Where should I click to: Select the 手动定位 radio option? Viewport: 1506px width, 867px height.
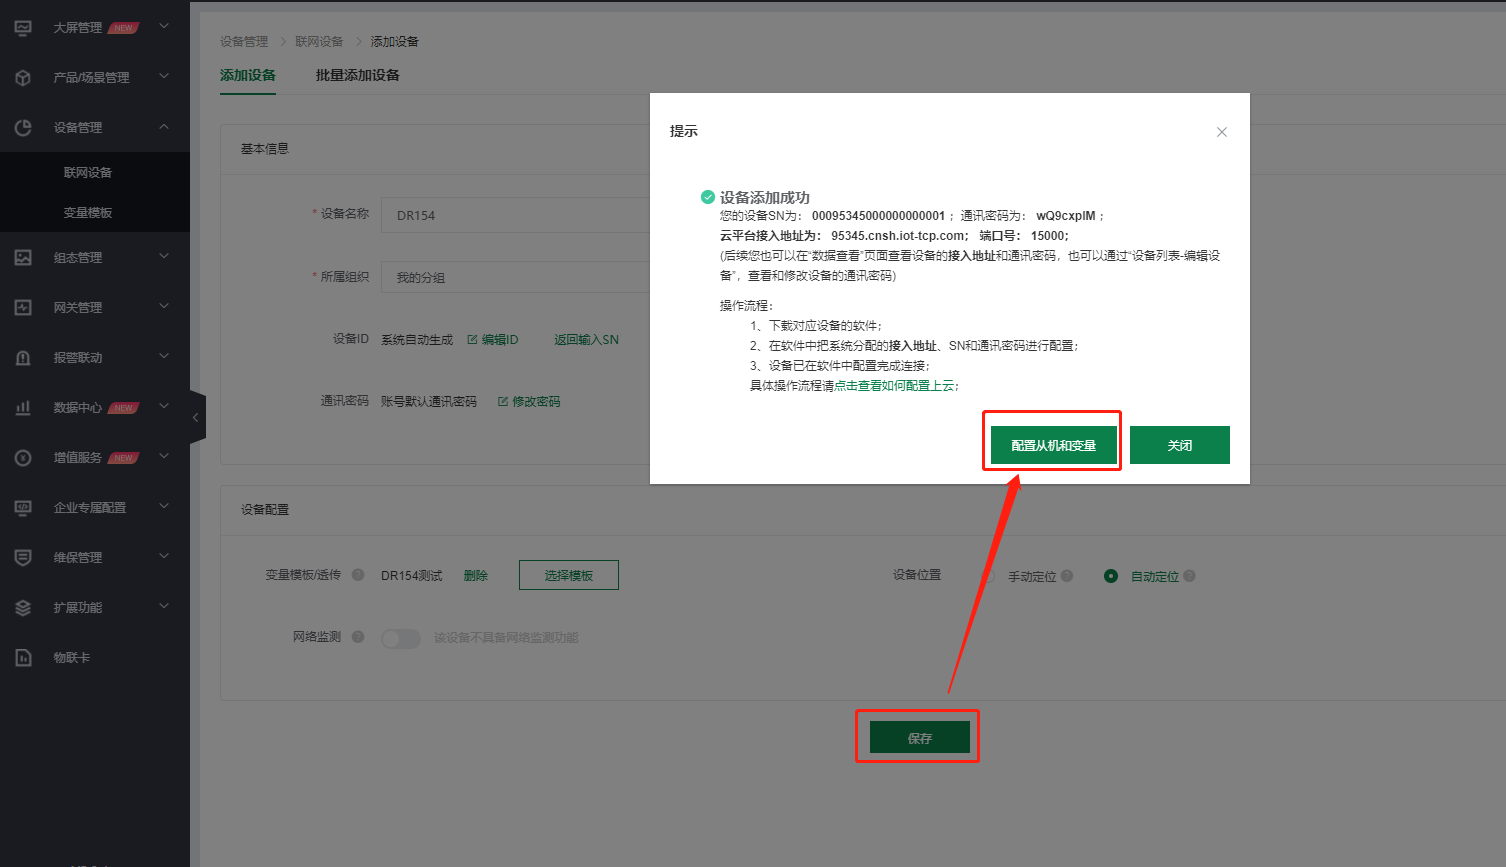click(x=989, y=576)
